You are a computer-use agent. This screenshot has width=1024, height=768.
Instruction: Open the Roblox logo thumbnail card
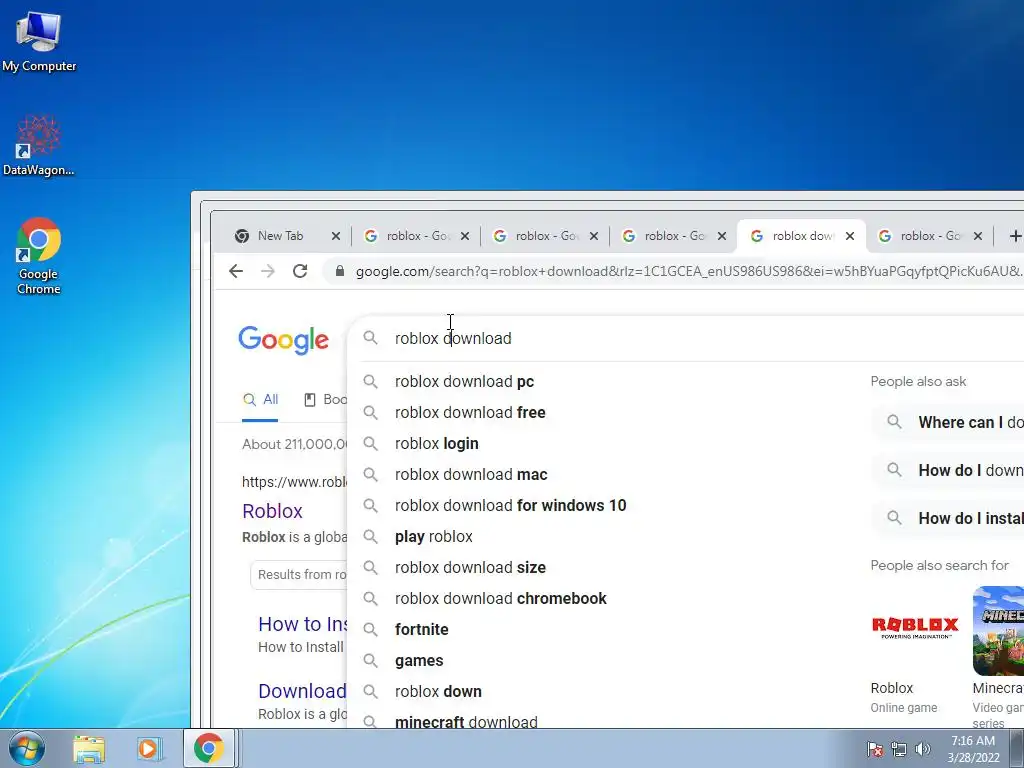coord(915,630)
